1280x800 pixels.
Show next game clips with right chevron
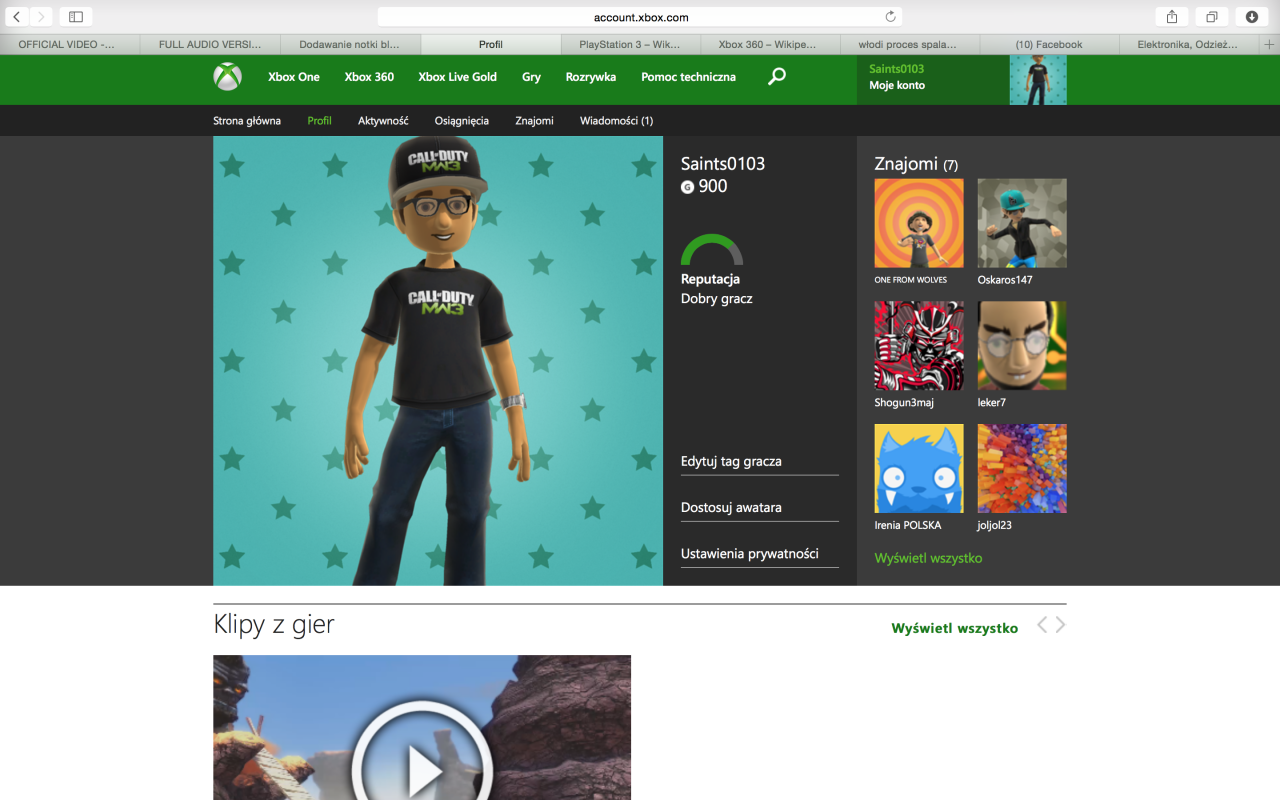click(1060, 625)
